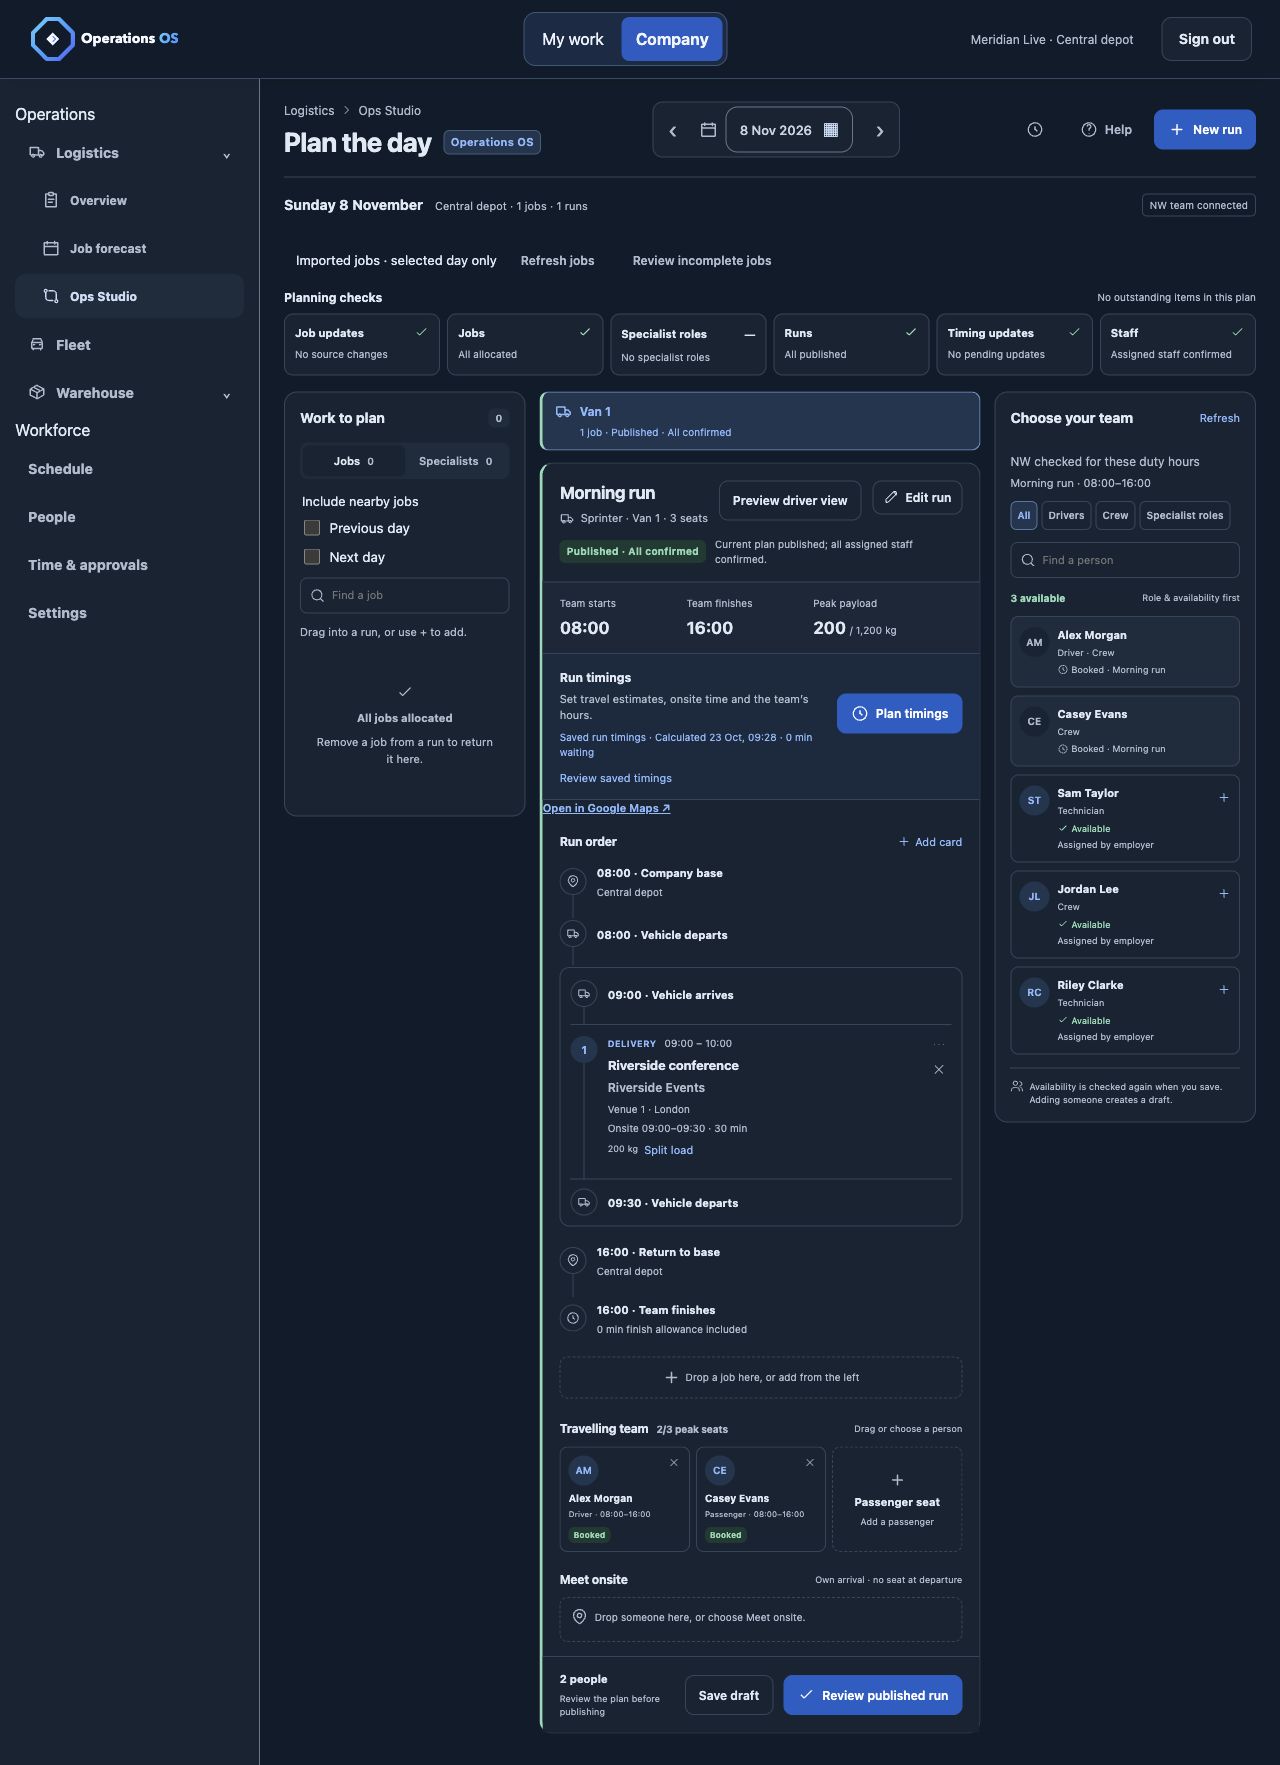Viewport: 1280px width, 1765px height.
Task: Add Sam Taylor to the team
Action: [1224, 798]
